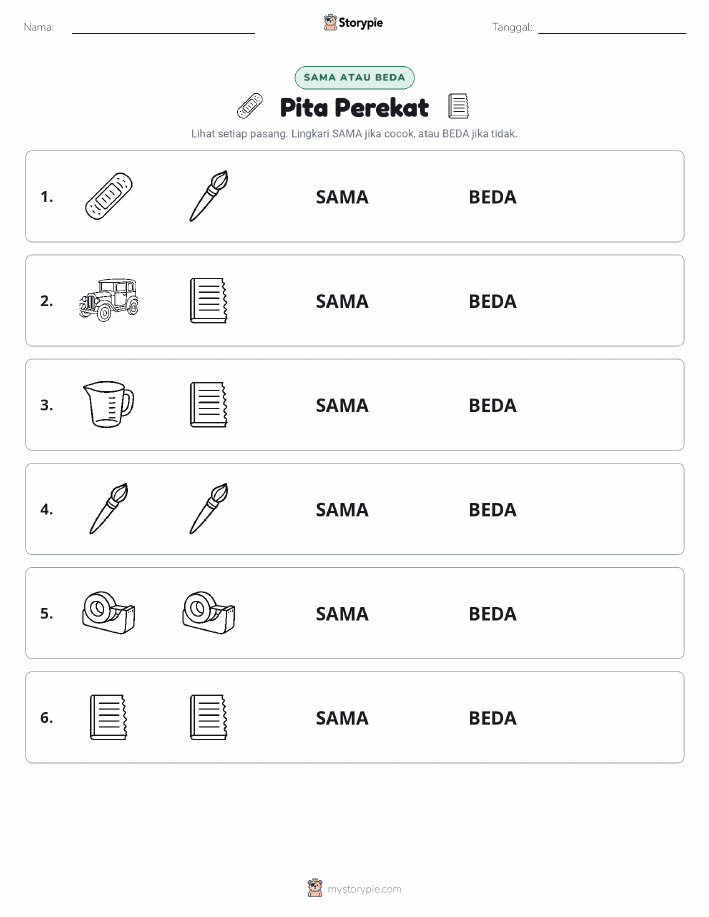
Task: Click the left notepad in row 6
Action: [x=109, y=717]
